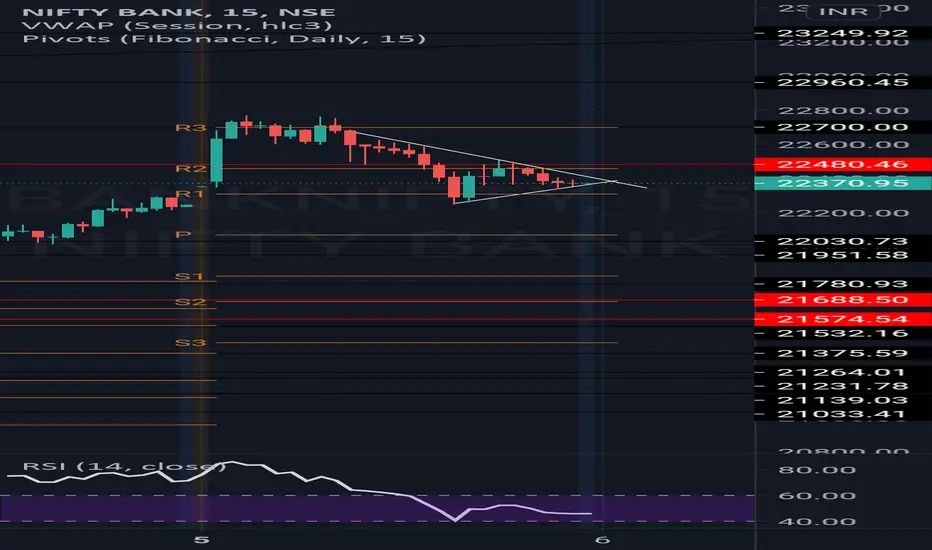Click the 21139.03 price label
The width and height of the screenshot is (932, 550).
(x=842, y=401)
